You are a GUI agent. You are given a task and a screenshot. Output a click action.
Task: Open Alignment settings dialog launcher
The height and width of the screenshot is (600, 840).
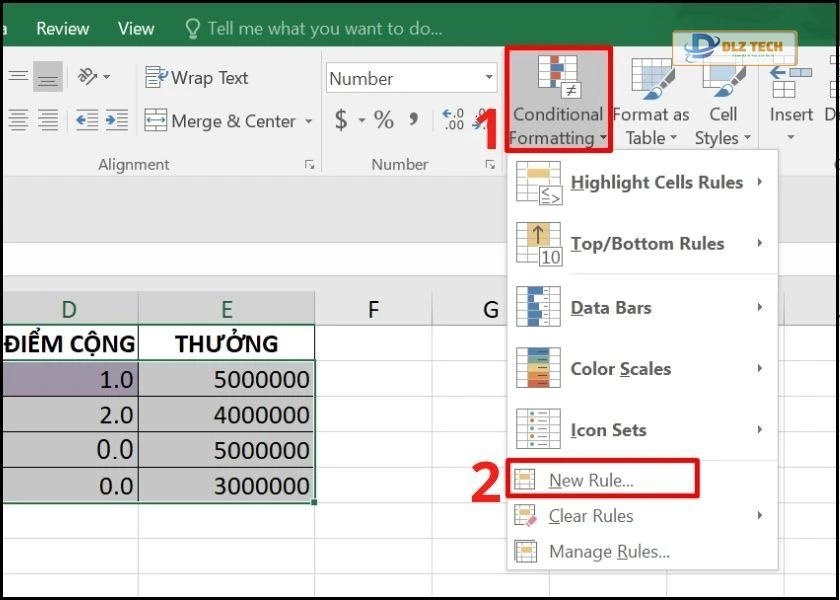coord(310,165)
